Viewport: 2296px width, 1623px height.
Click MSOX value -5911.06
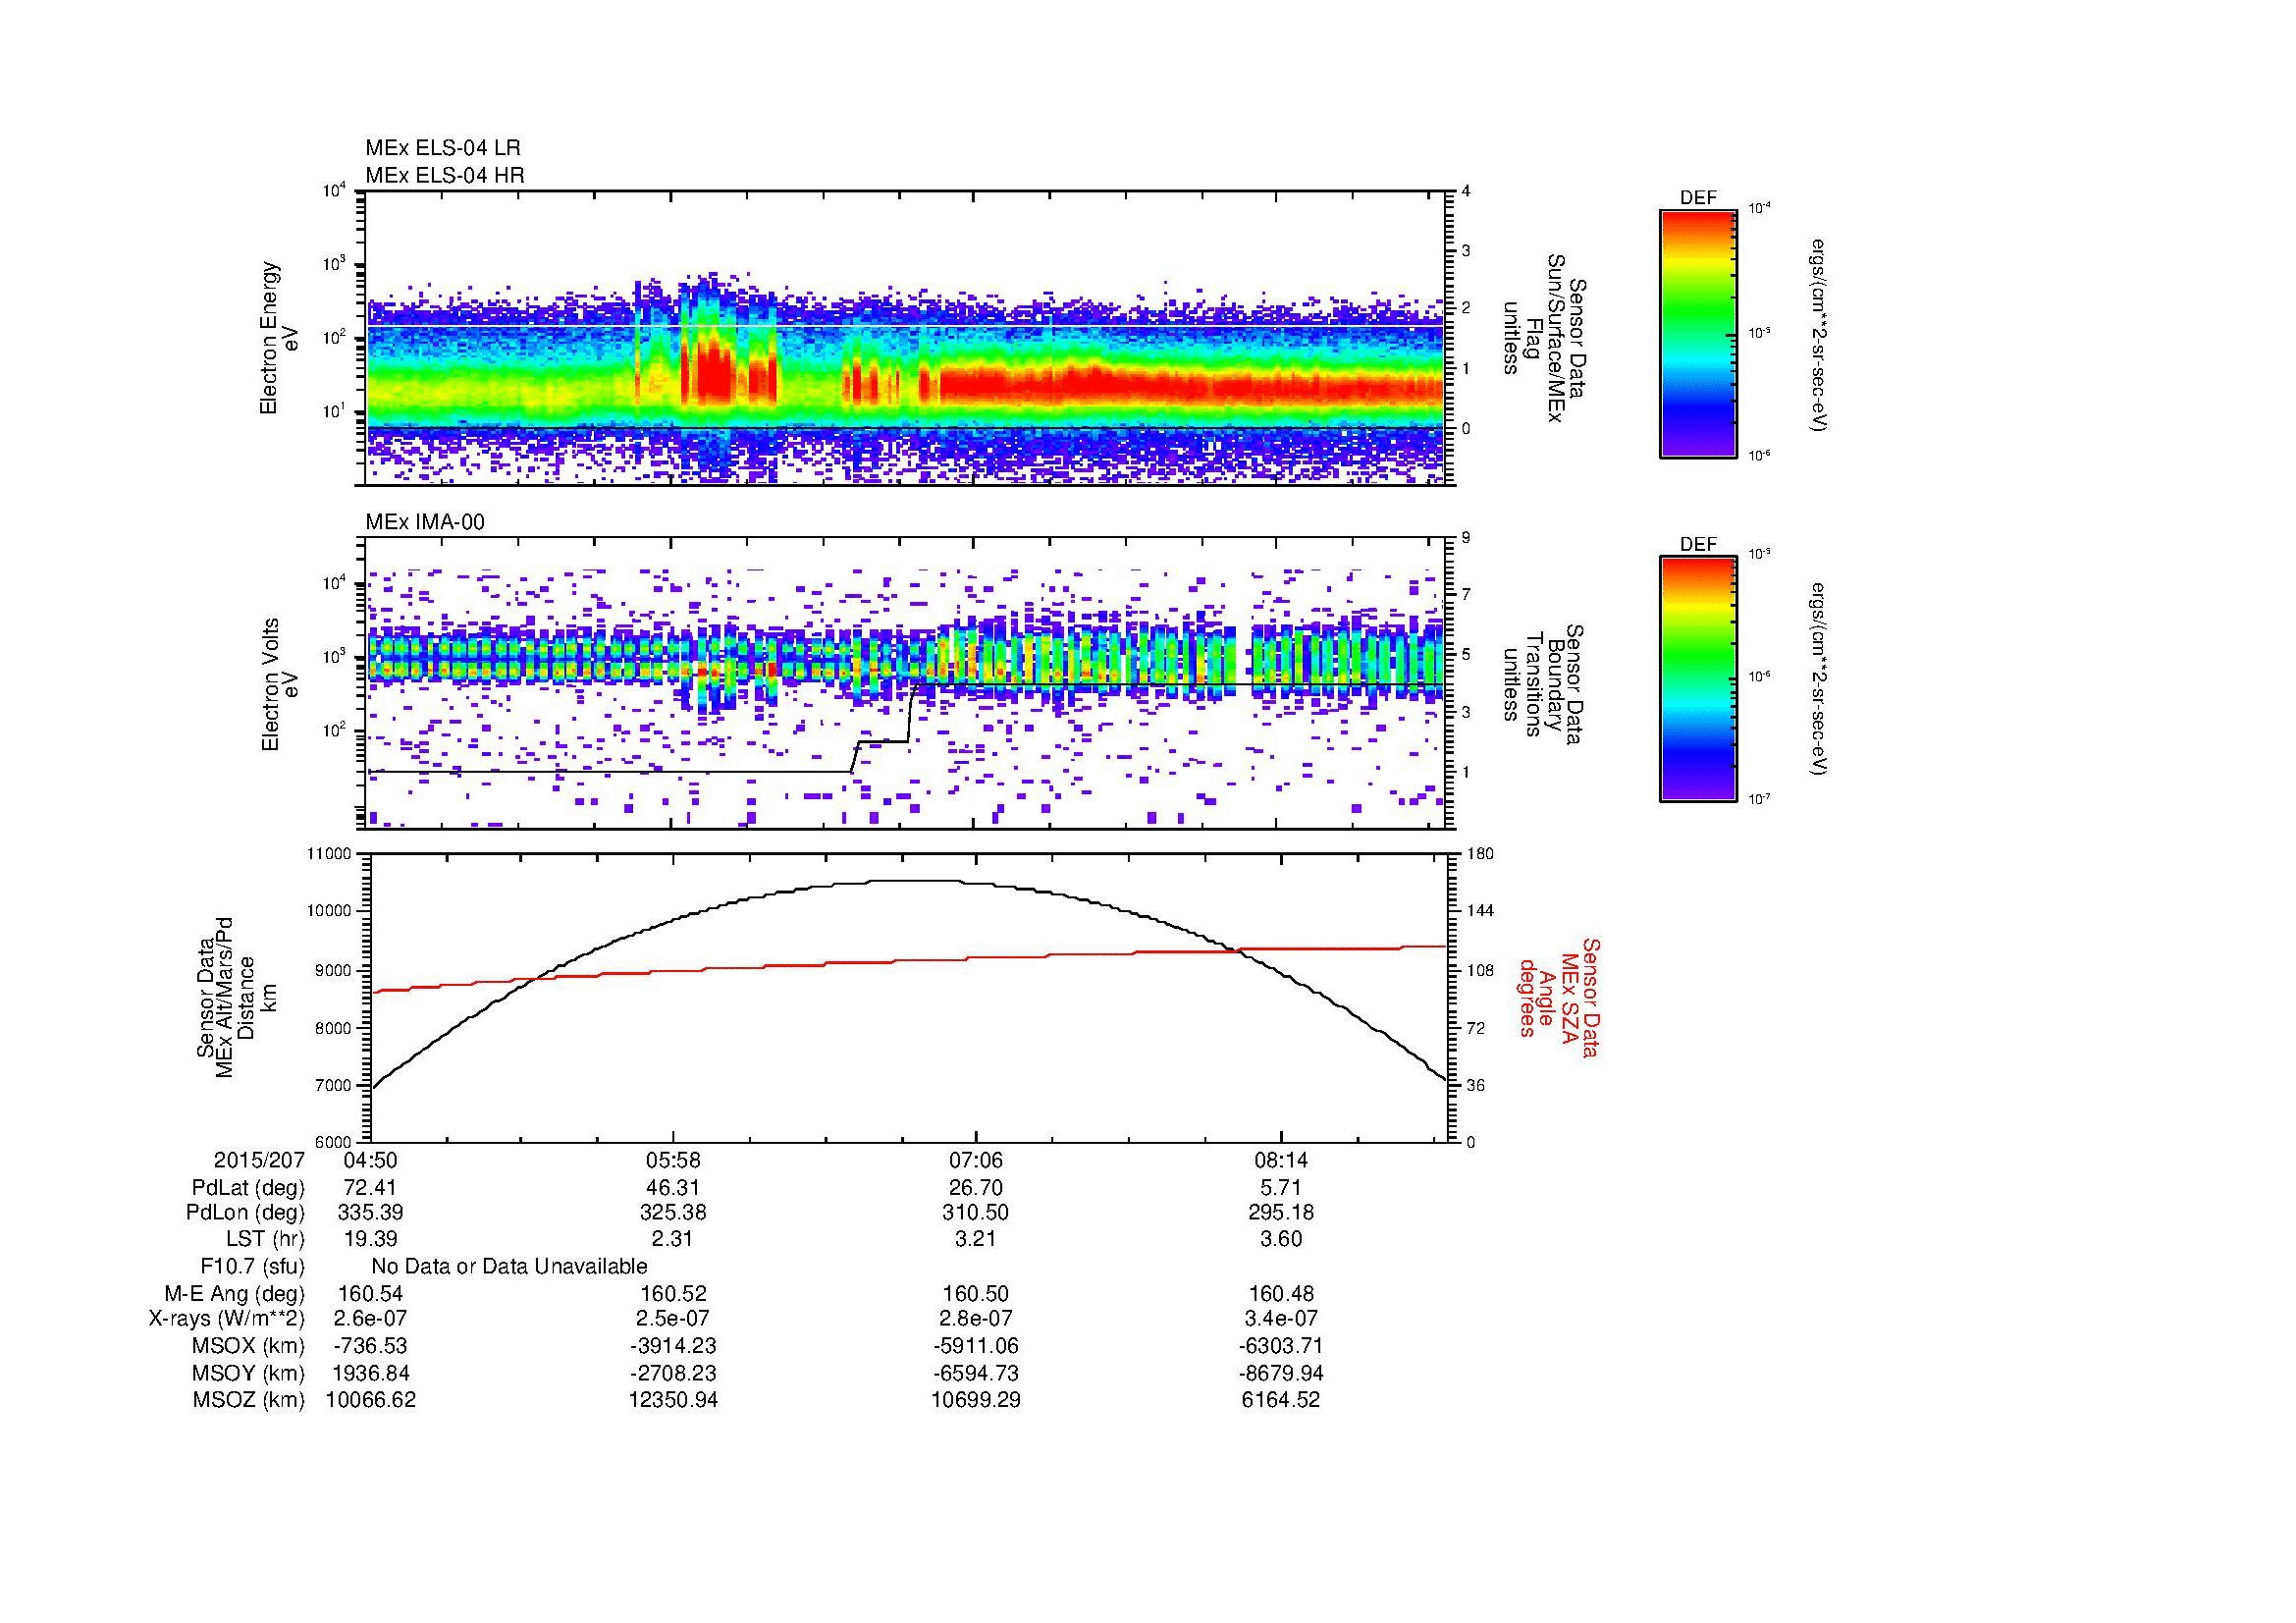[975, 1347]
